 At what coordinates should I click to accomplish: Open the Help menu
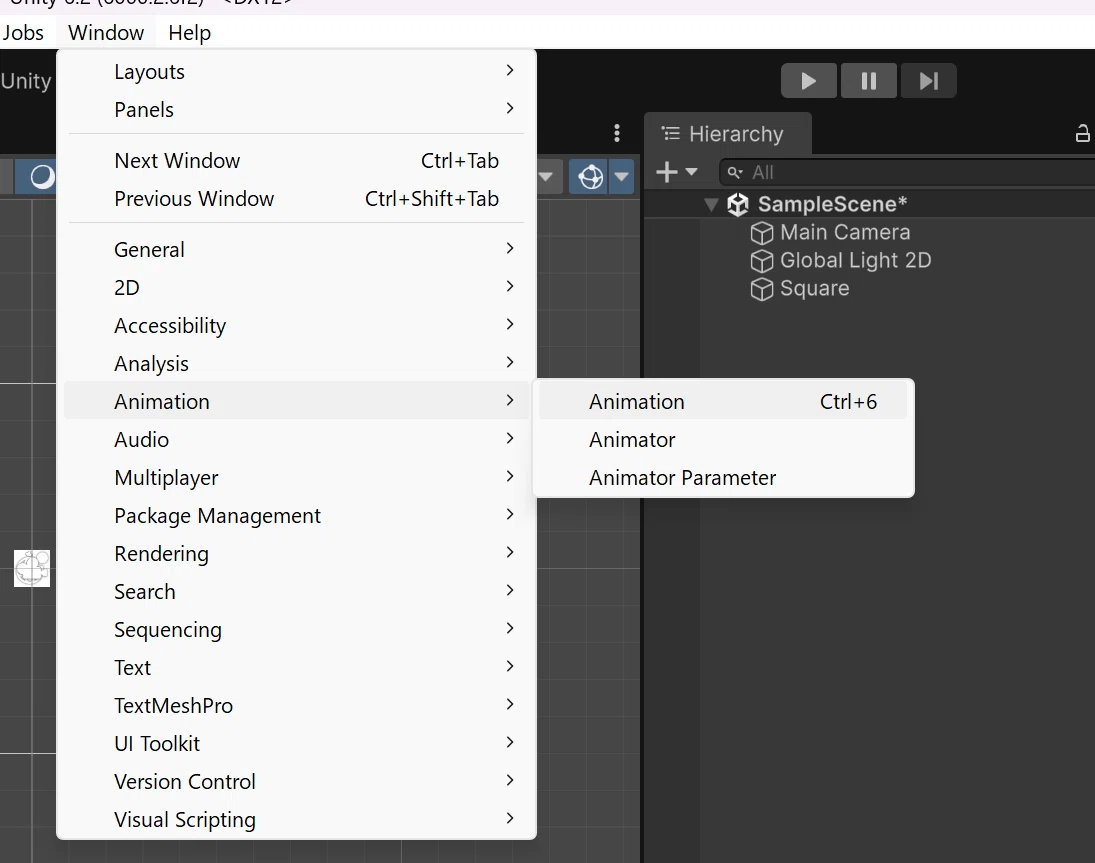(189, 33)
